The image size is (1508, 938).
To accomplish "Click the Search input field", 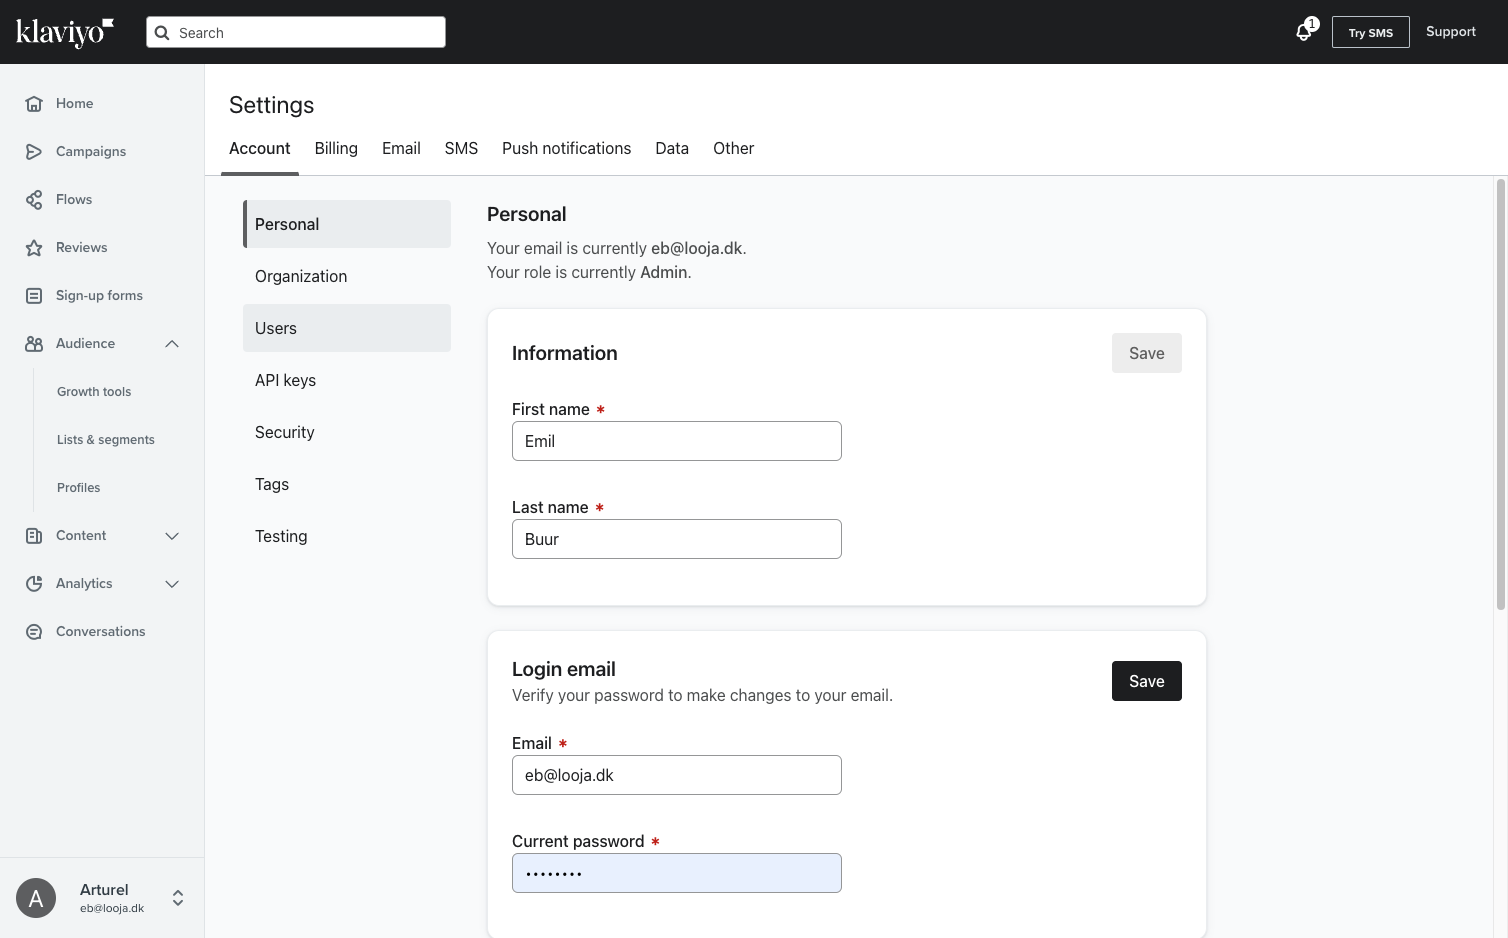I will click(x=296, y=32).
